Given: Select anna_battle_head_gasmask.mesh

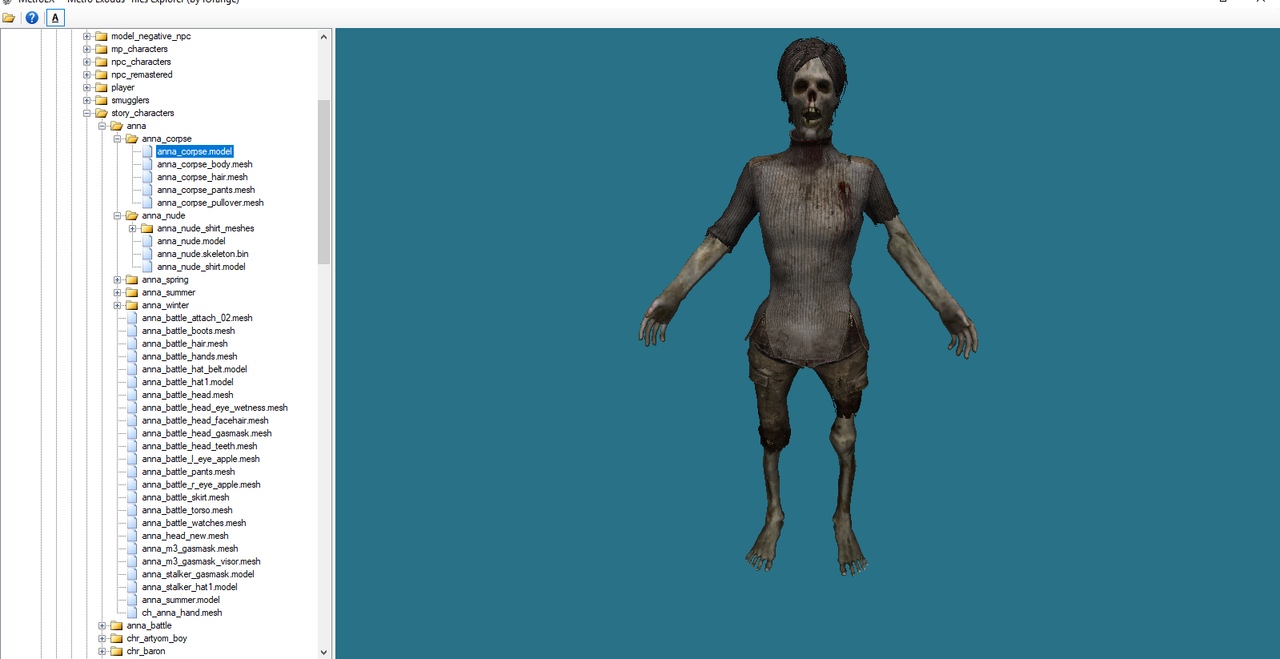Looking at the screenshot, I should pos(206,434).
